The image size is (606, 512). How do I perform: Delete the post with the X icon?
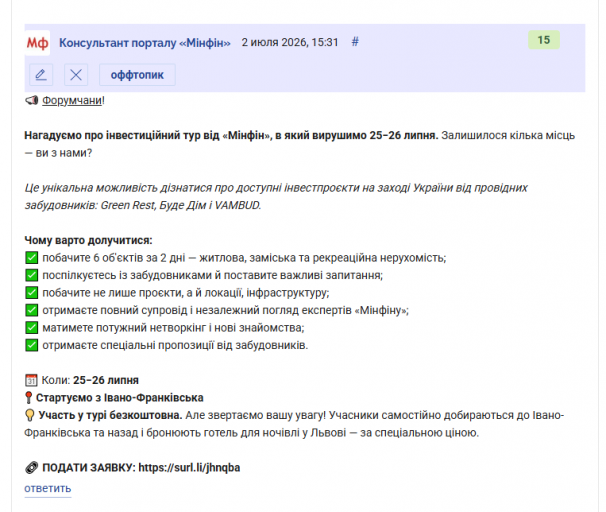pos(76,75)
